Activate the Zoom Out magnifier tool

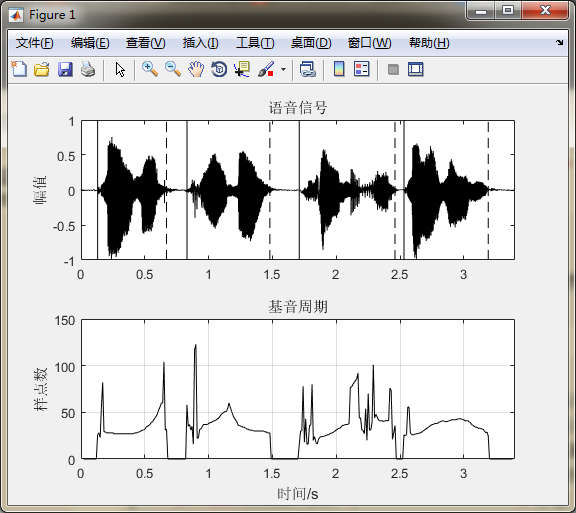(x=173, y=69)
